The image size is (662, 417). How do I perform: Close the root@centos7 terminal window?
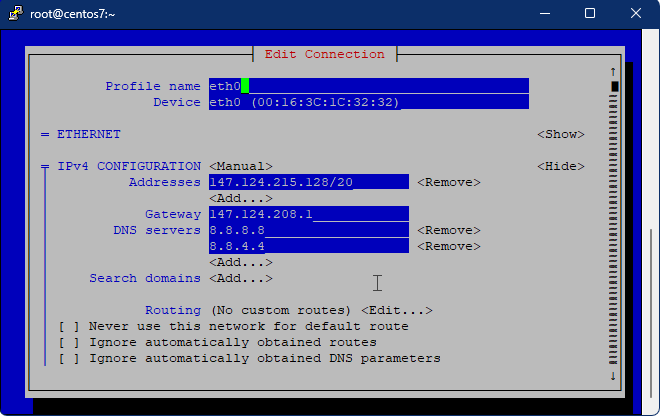point(635,14)
